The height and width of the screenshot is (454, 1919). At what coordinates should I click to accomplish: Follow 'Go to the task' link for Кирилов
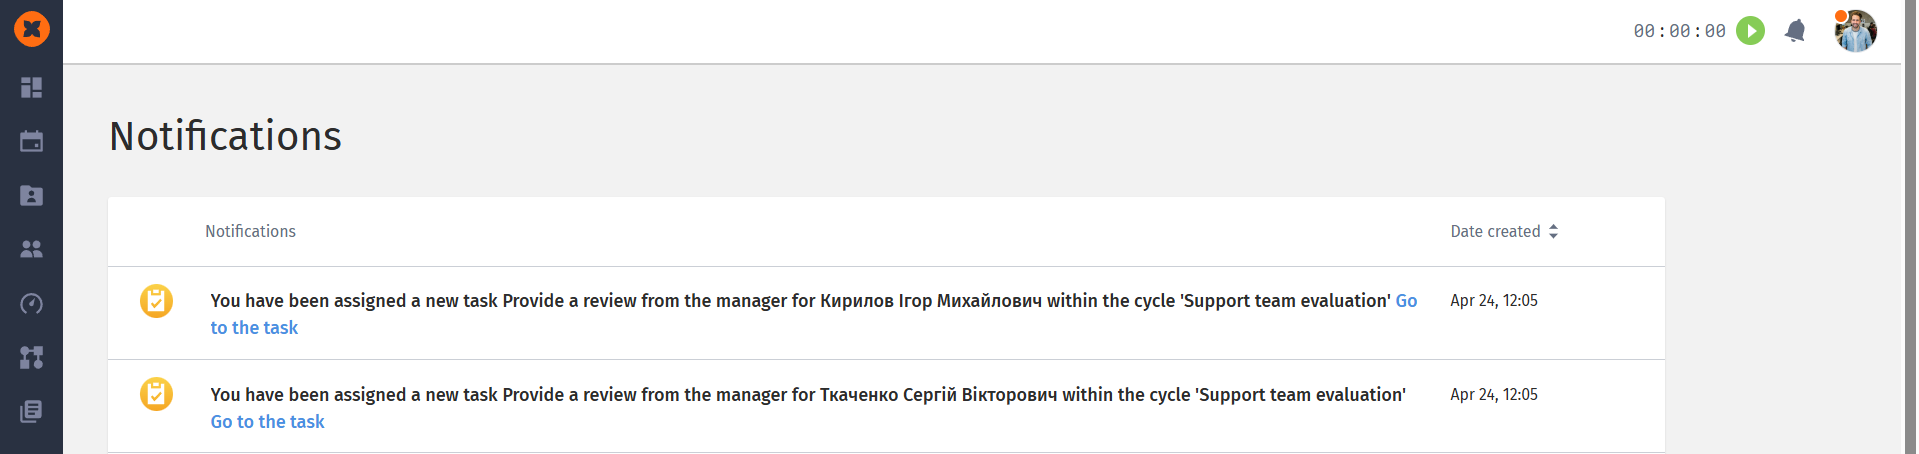pyautogui.click(x=254, y=328)
